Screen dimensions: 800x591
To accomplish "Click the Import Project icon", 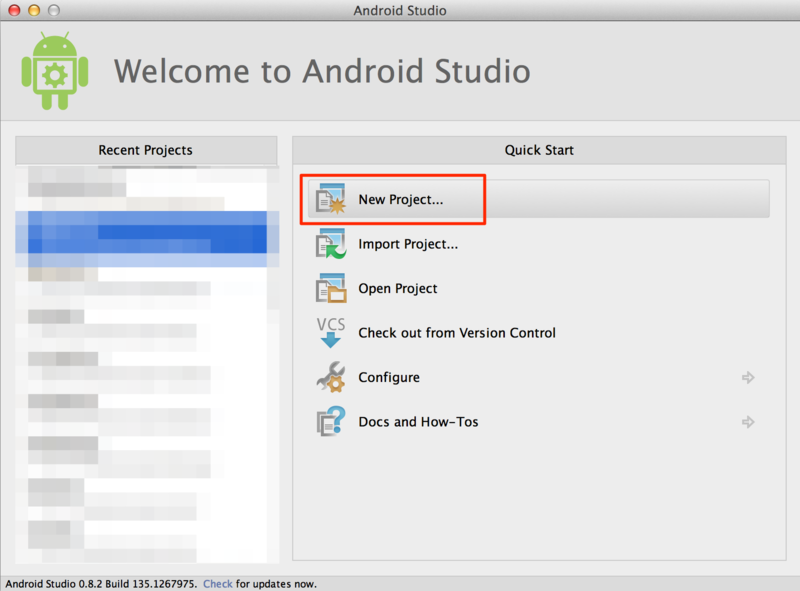I will point(331,243).
